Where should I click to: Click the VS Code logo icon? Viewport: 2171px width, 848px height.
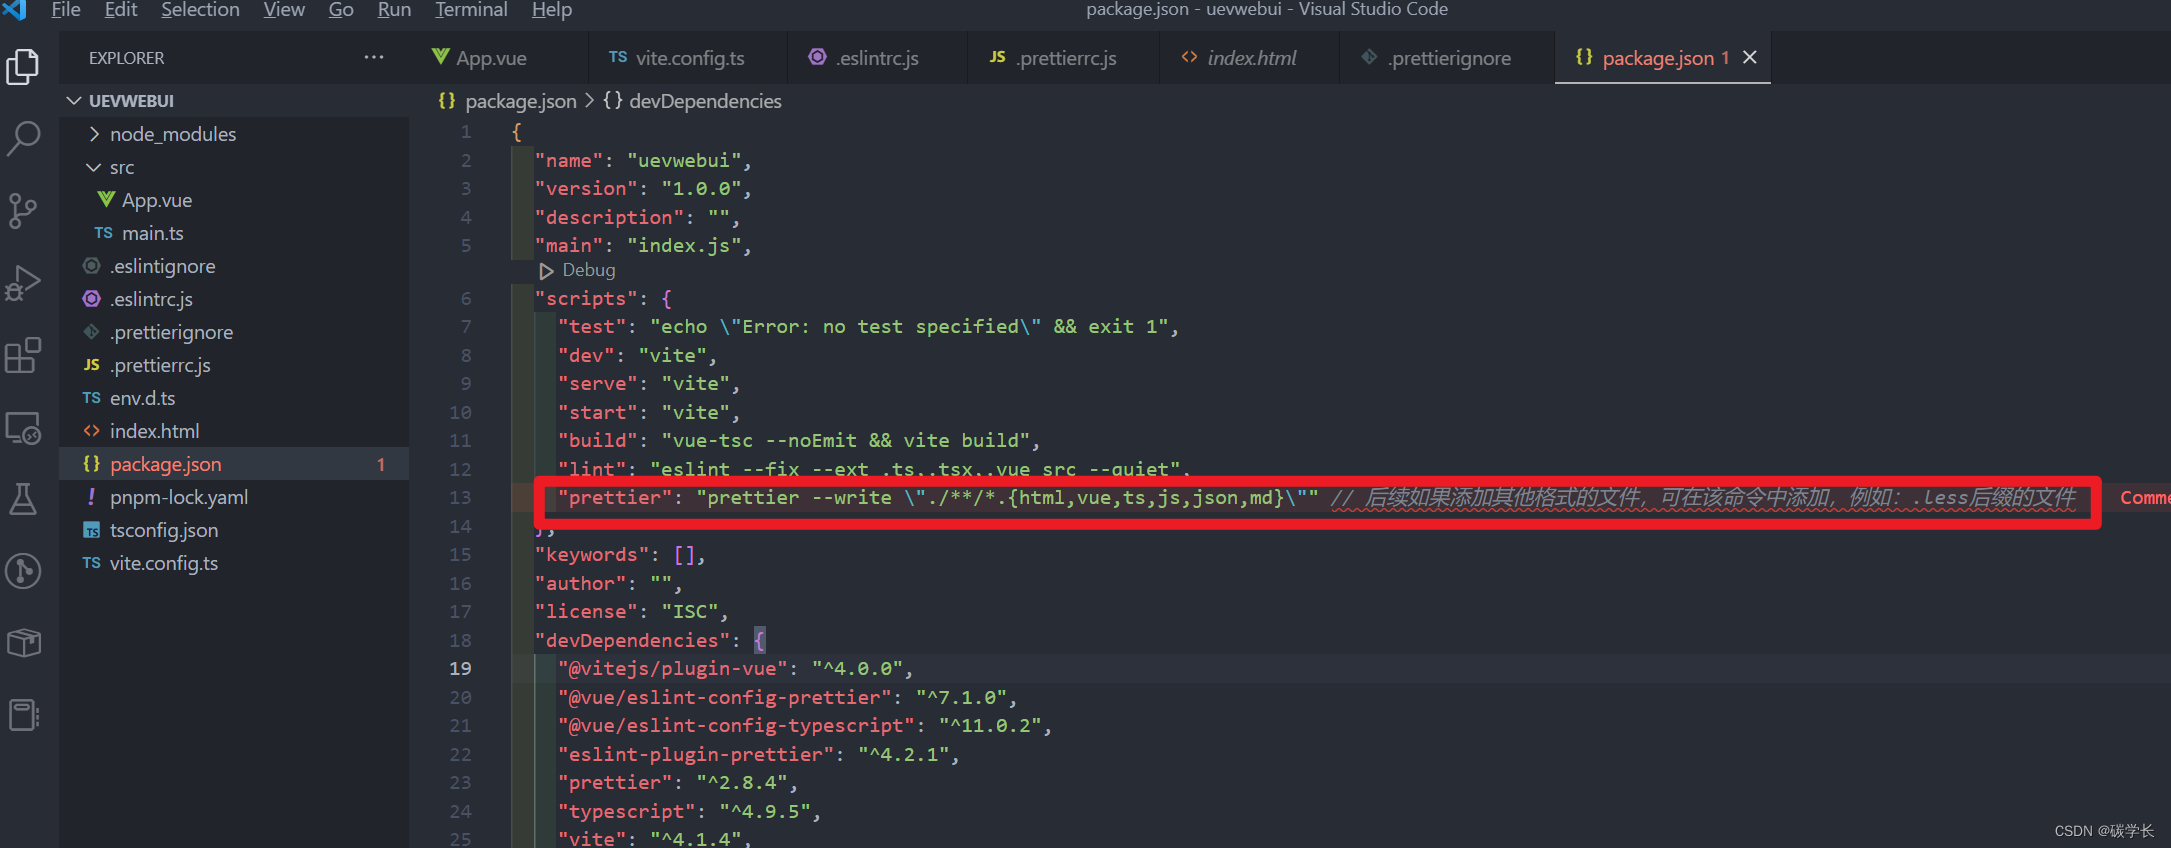(14, 10)
